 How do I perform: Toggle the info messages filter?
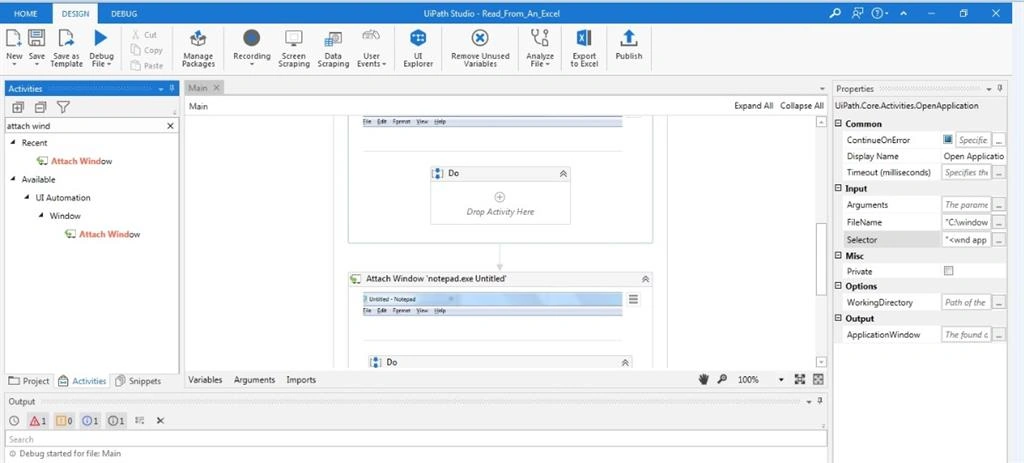[90, 421]
